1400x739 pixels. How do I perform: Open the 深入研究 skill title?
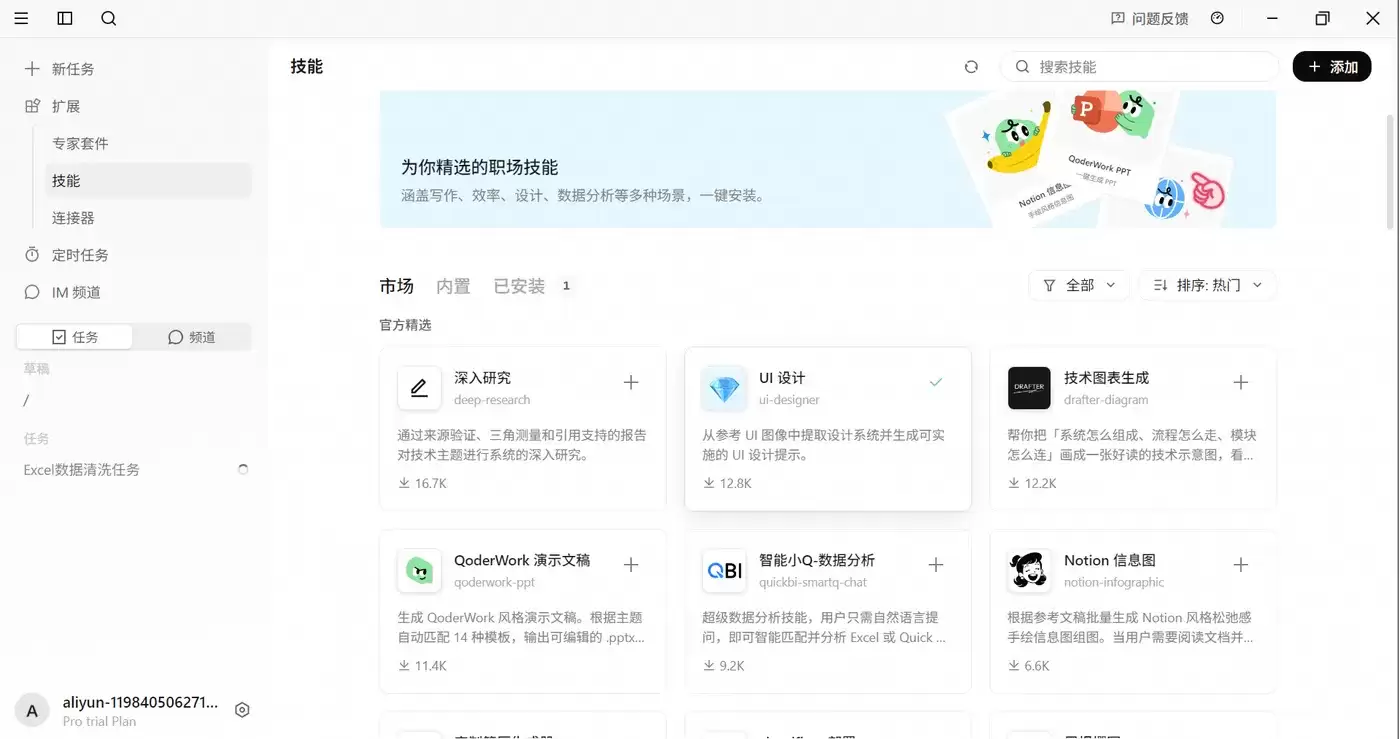(482, 378)
